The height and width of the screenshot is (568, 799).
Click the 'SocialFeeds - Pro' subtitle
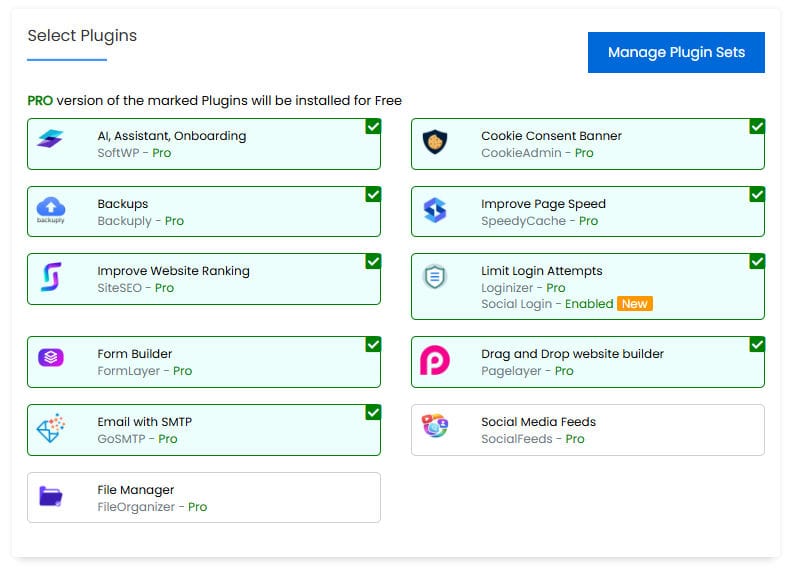532,439
